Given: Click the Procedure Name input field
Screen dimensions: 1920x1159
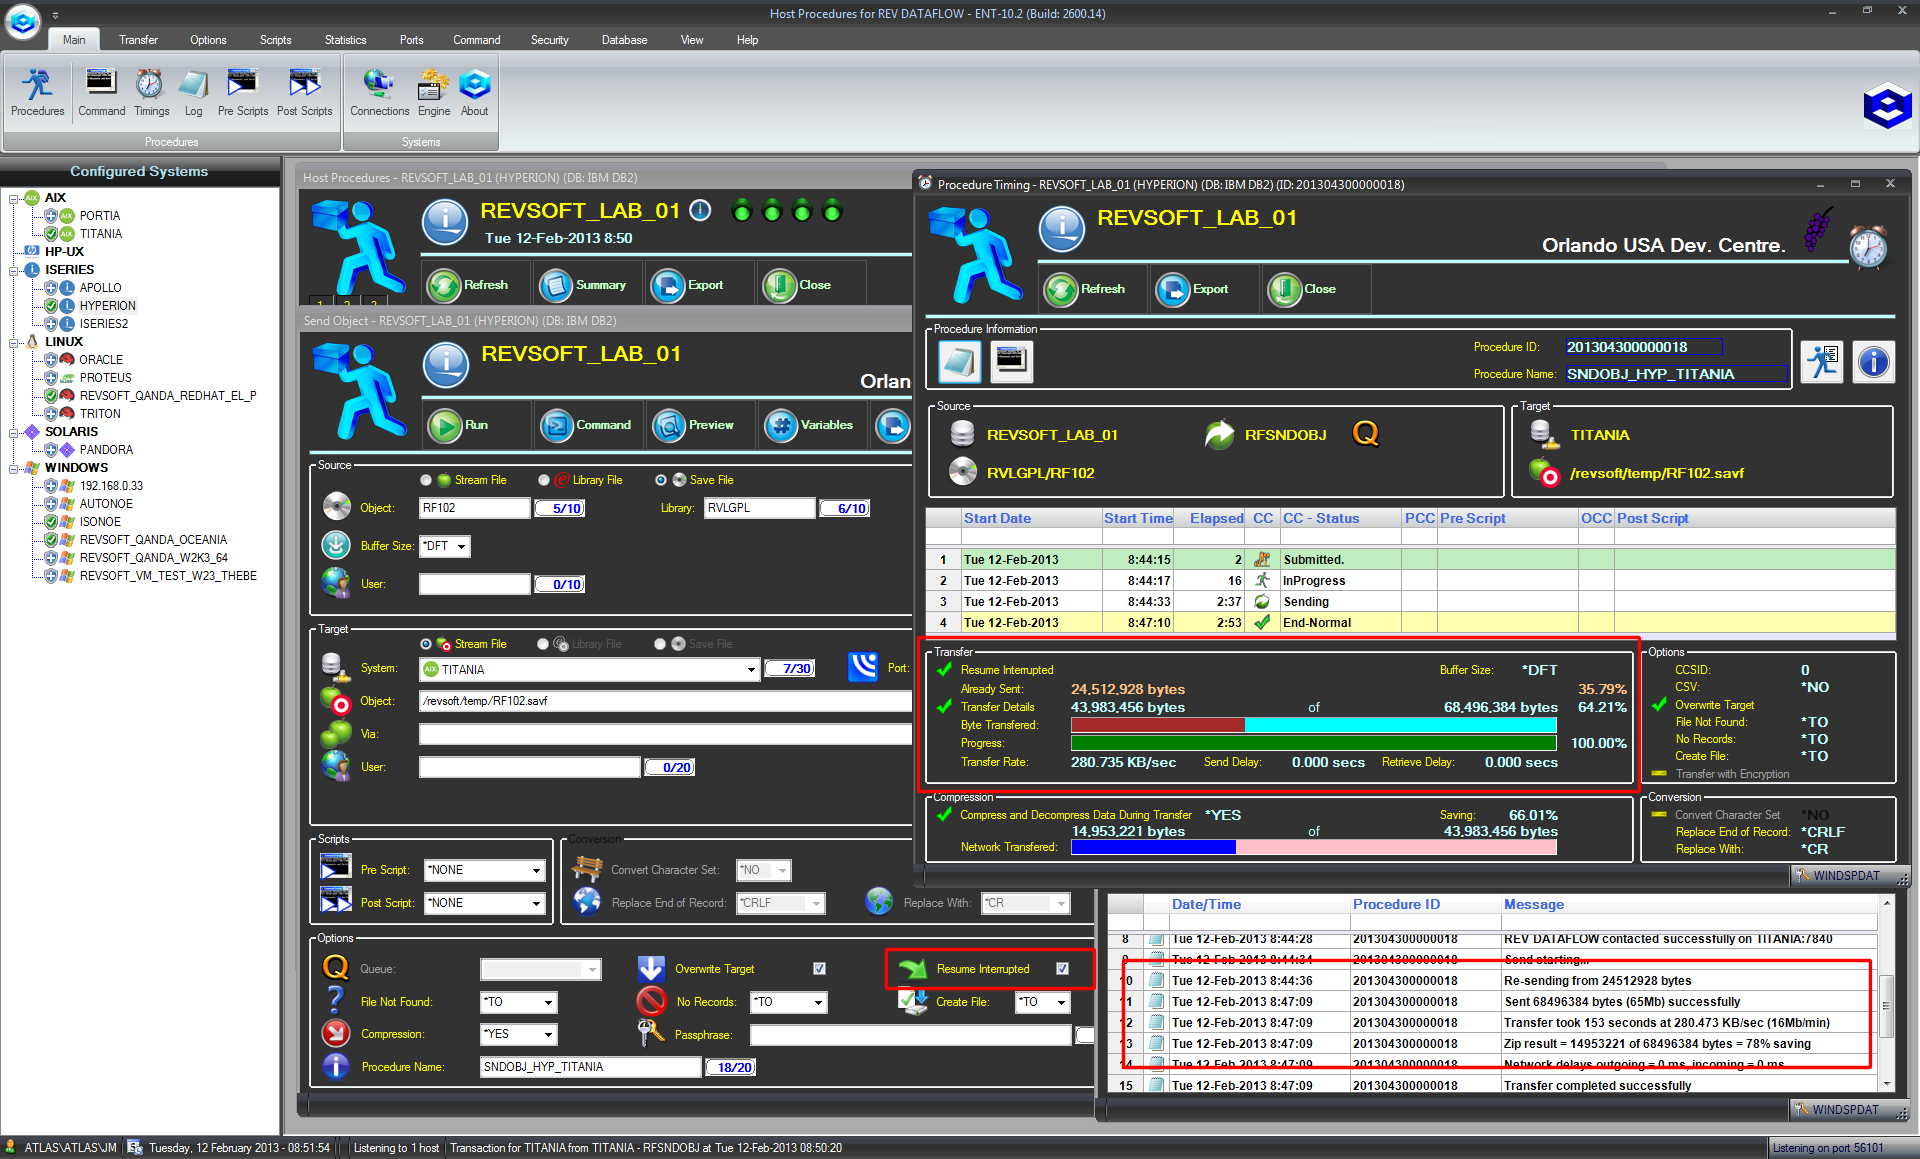Looking at the screenshot, I should tap(590, 1067).
